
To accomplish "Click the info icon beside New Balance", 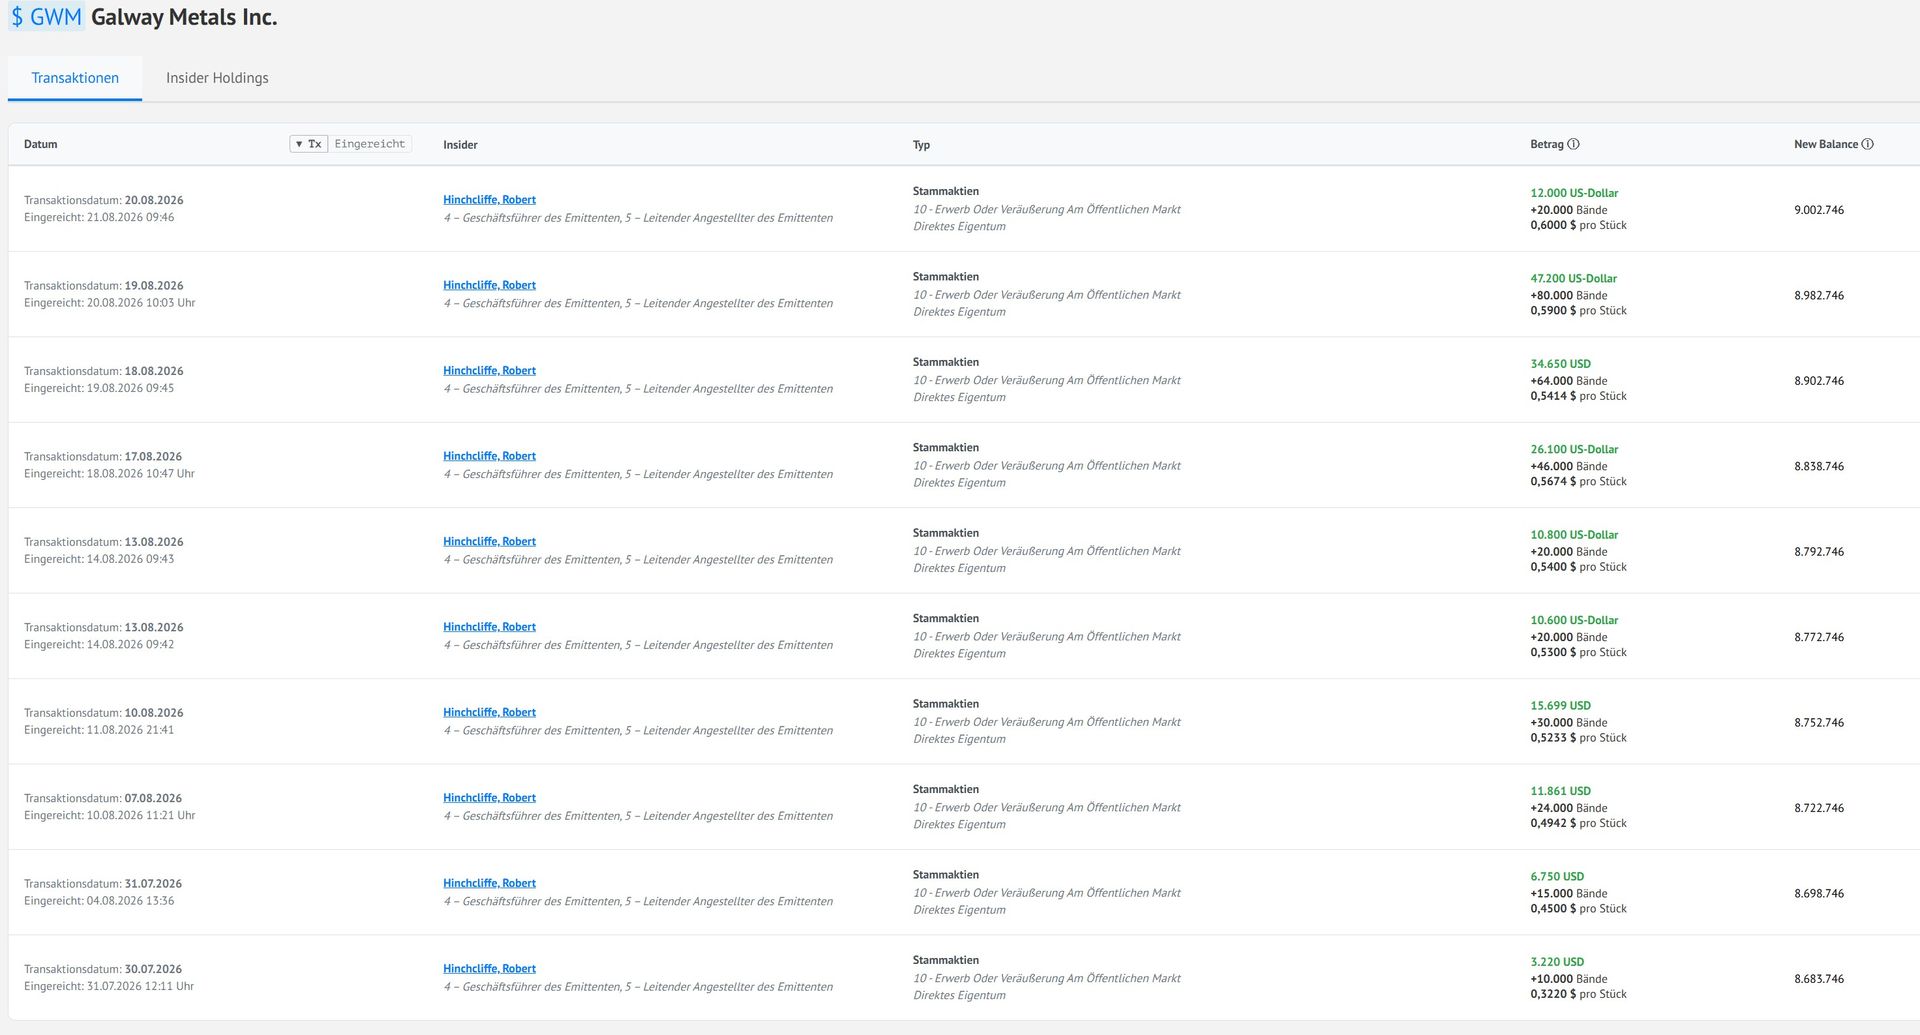I will pyautogui.click(x=1867, y=144).
